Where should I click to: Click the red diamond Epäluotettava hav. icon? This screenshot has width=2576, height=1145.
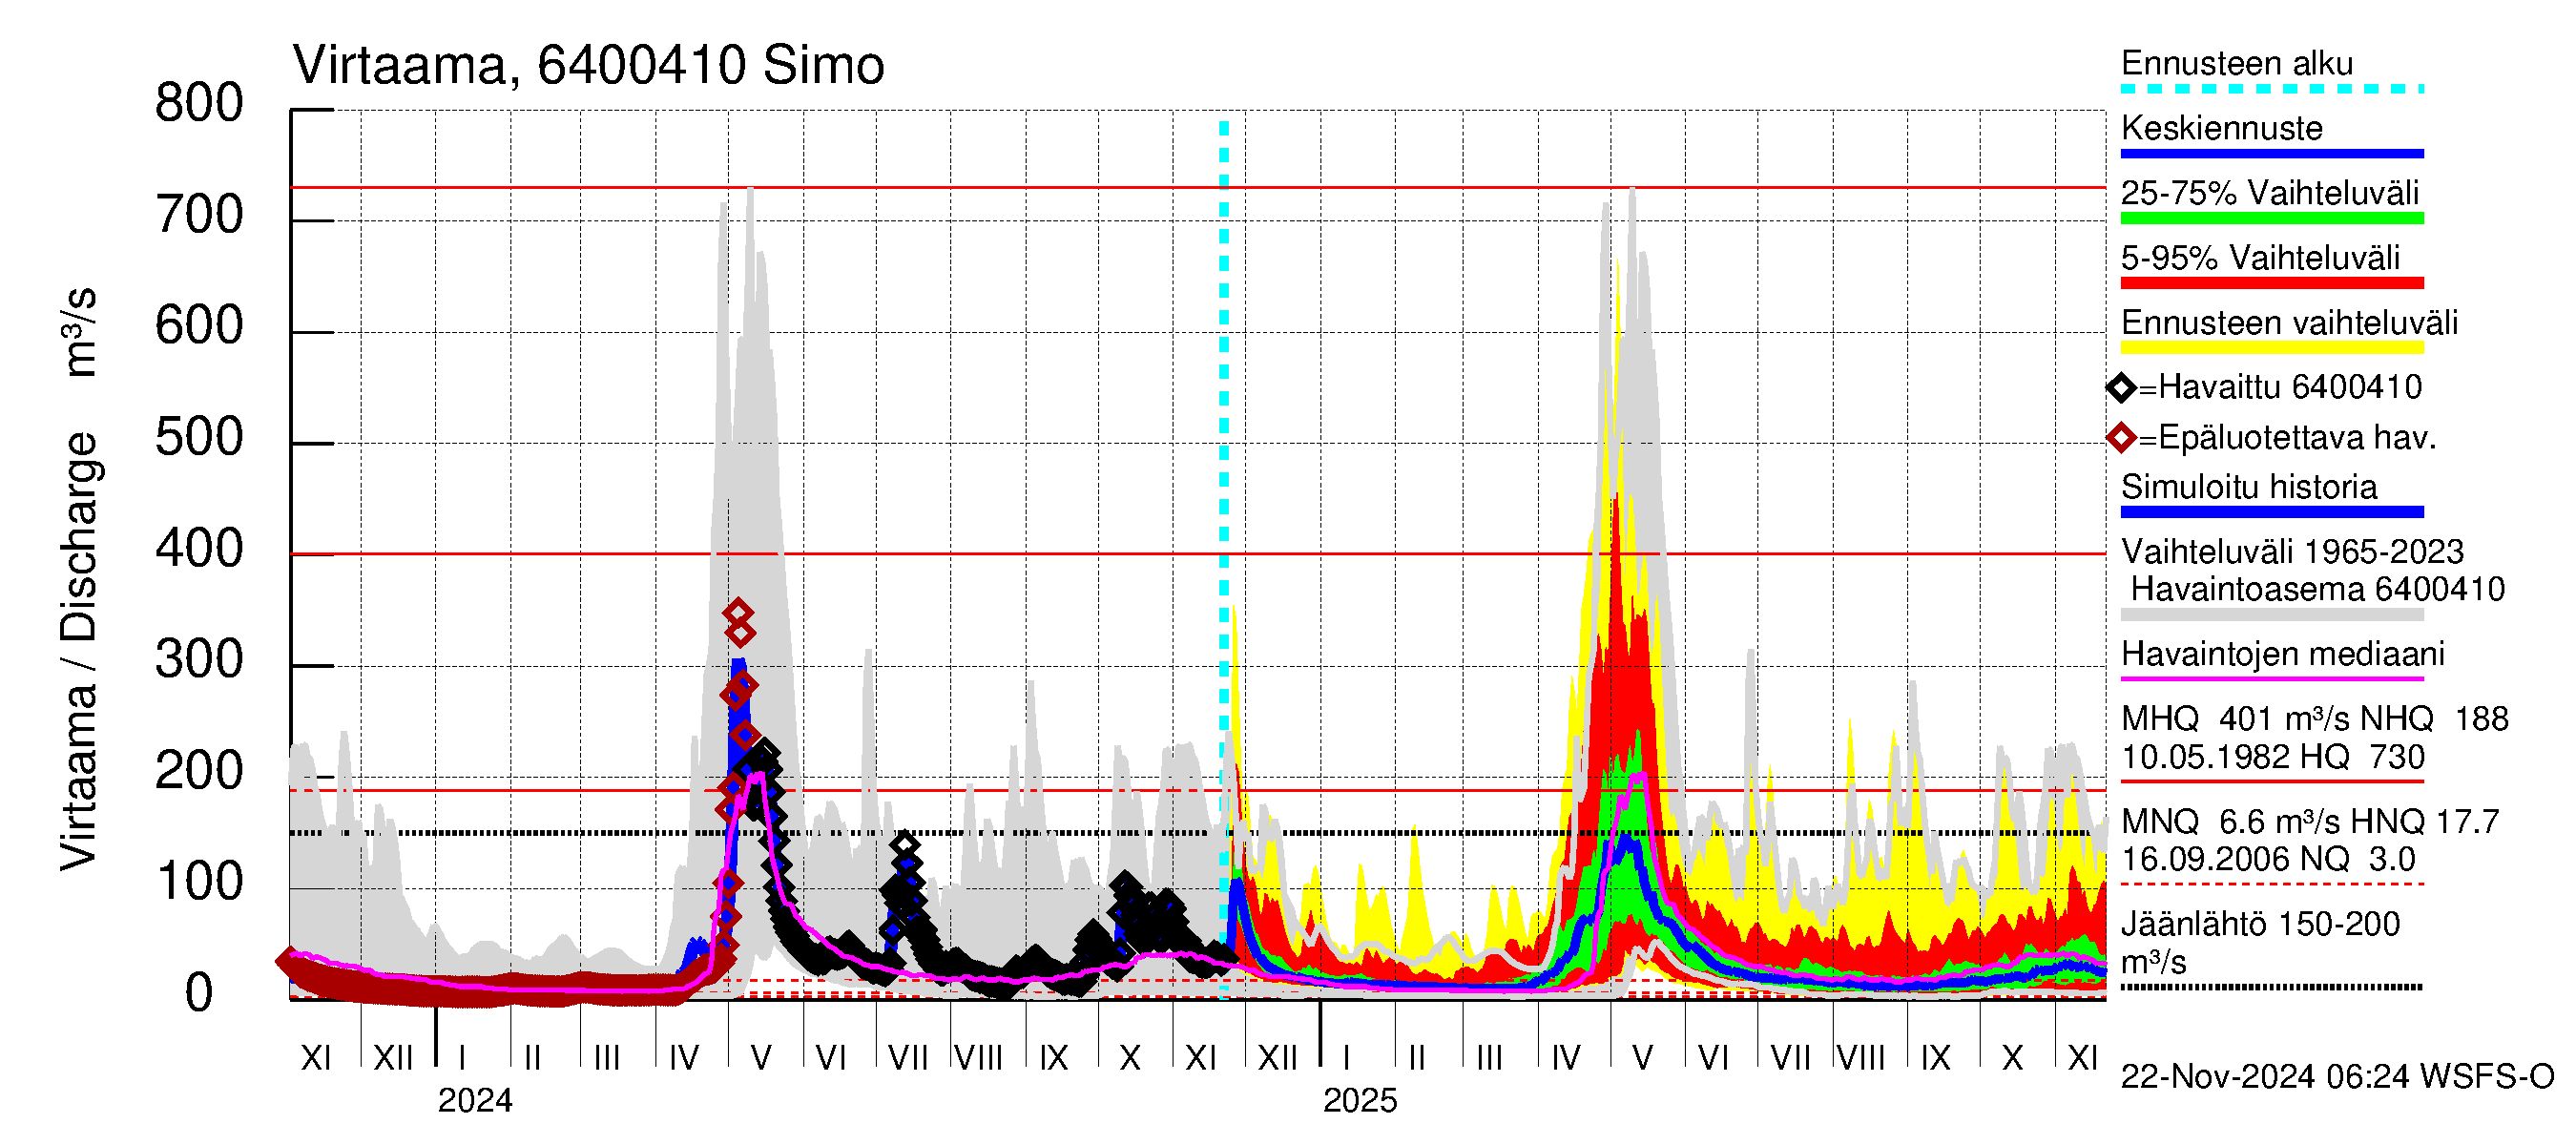[2121, 438]
